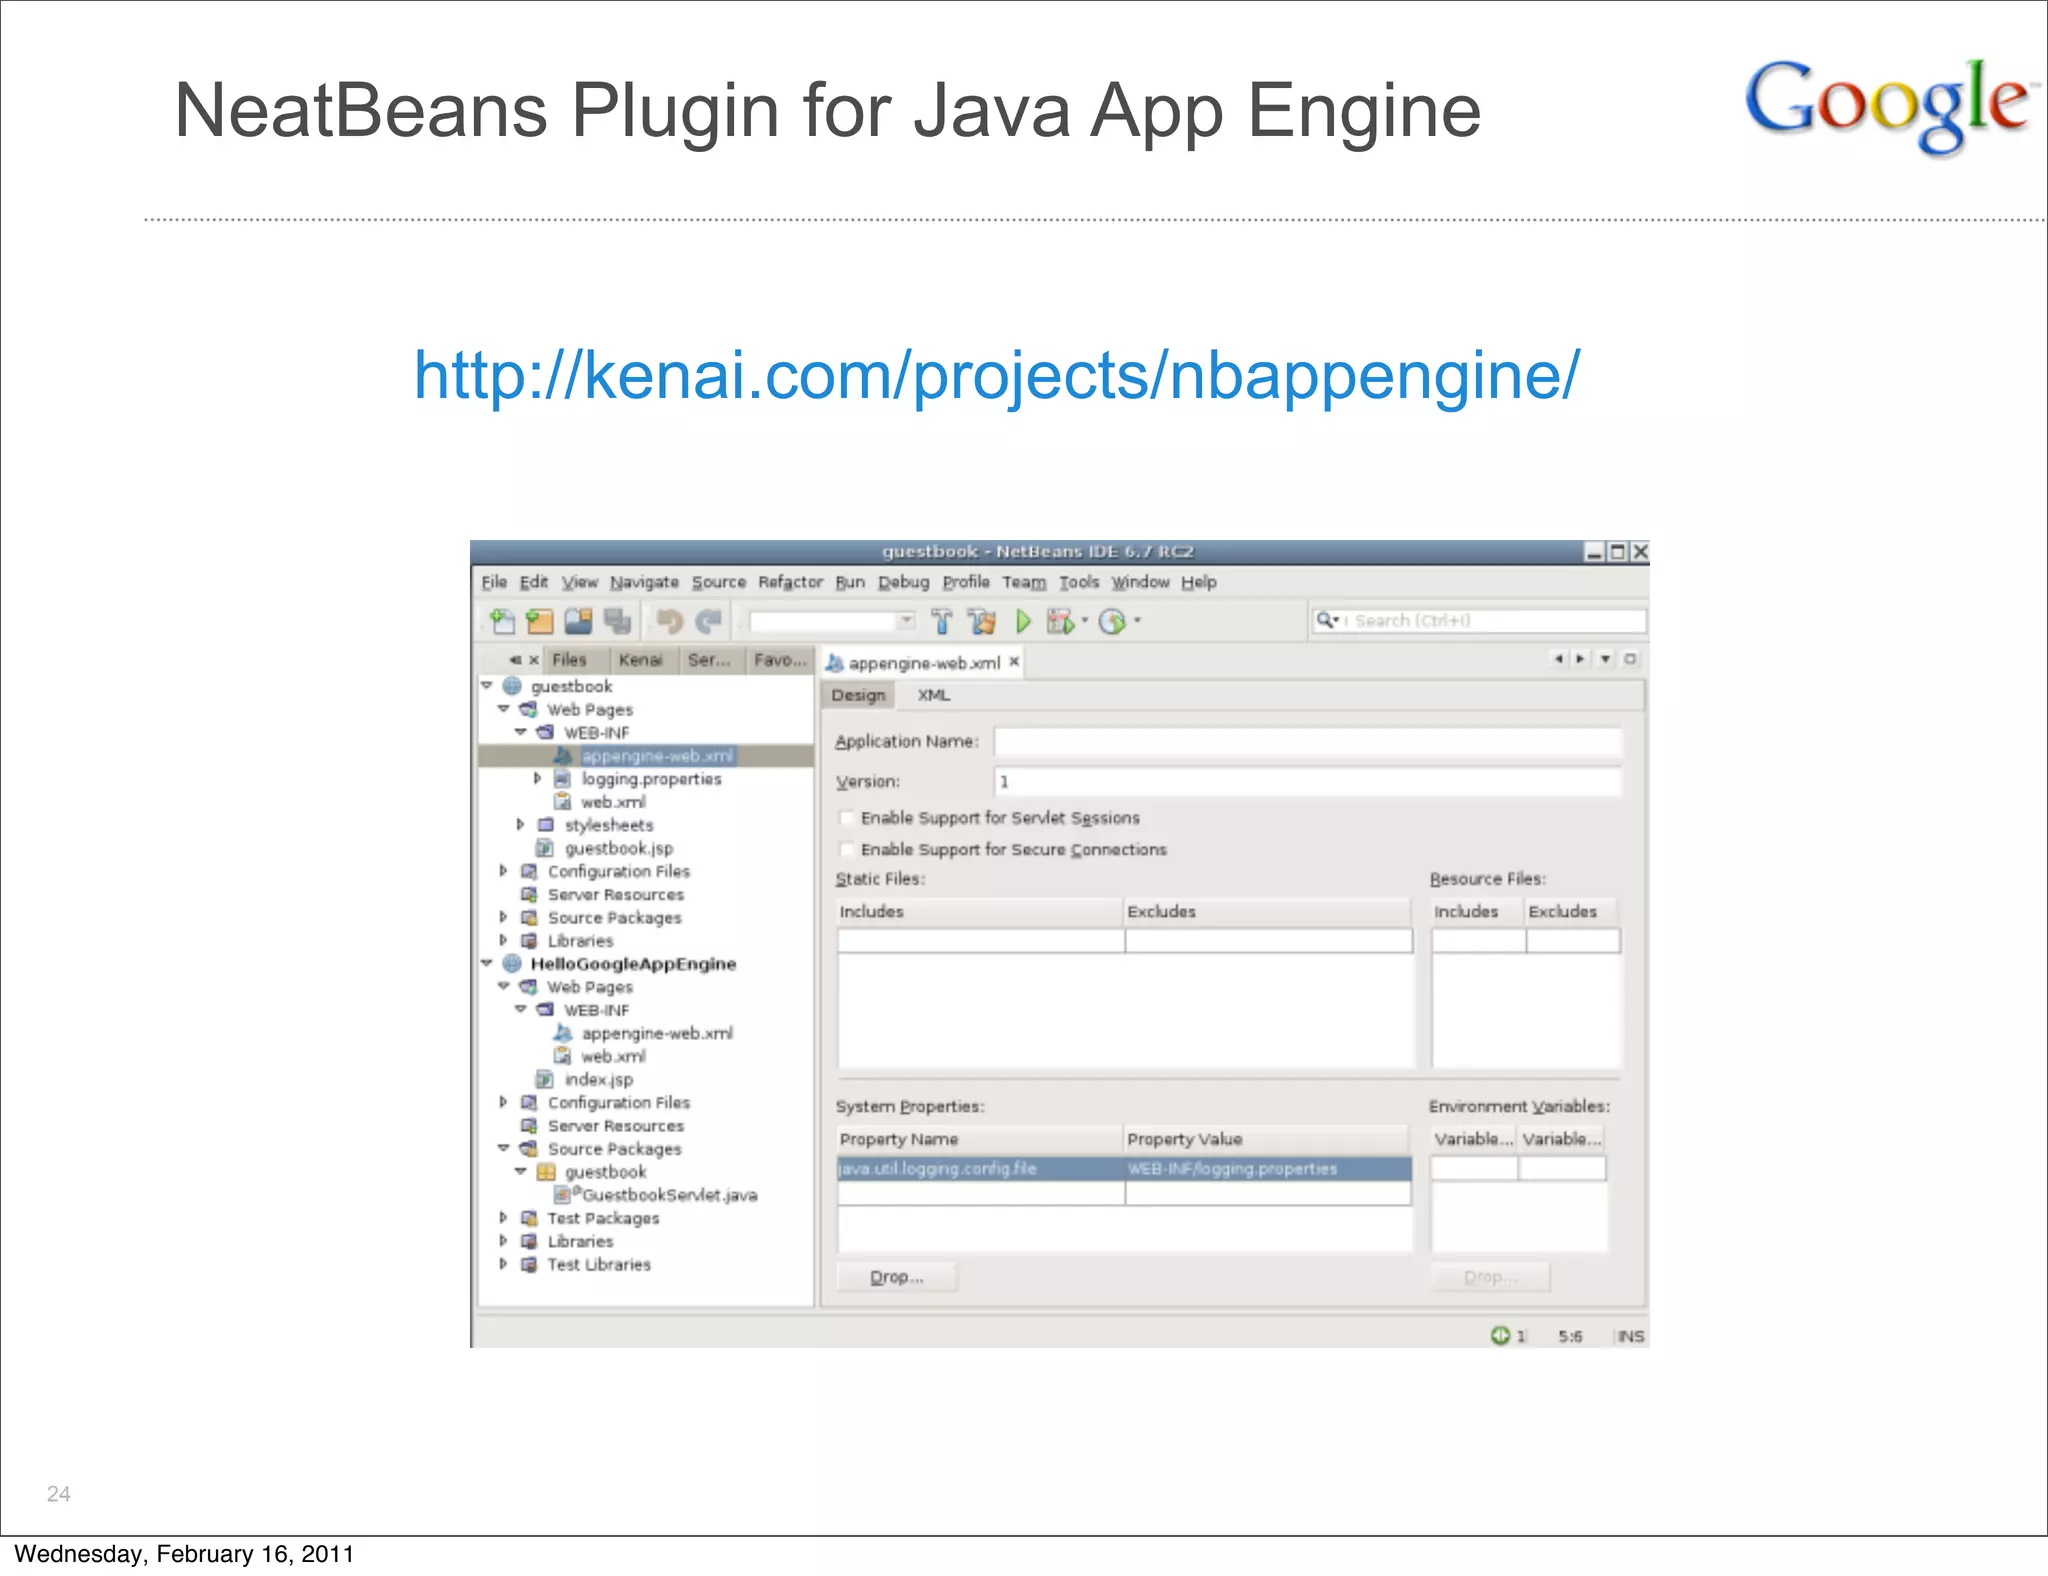Click the Search (Ctrl+I) field
Screen dimensions: 2048x1576
(1478, 620)
